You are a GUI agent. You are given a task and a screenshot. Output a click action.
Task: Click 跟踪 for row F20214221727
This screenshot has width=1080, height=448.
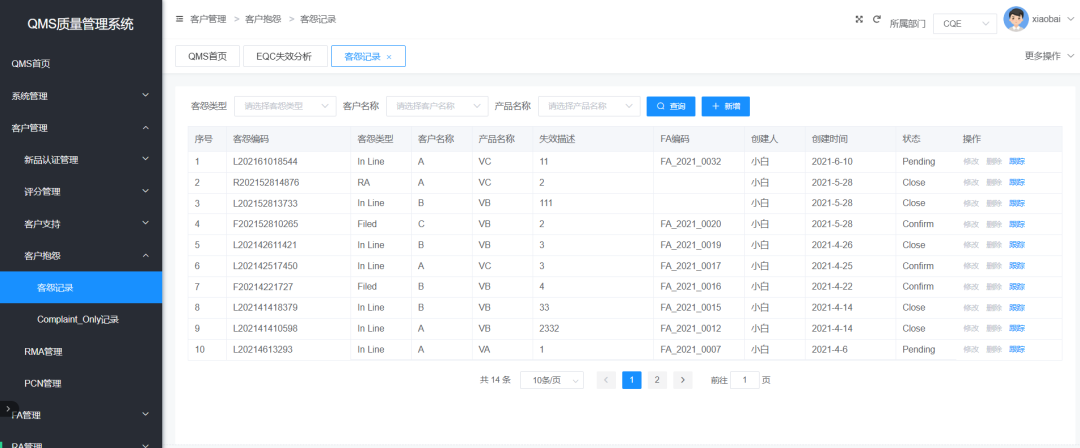(x=1017, y=287)
